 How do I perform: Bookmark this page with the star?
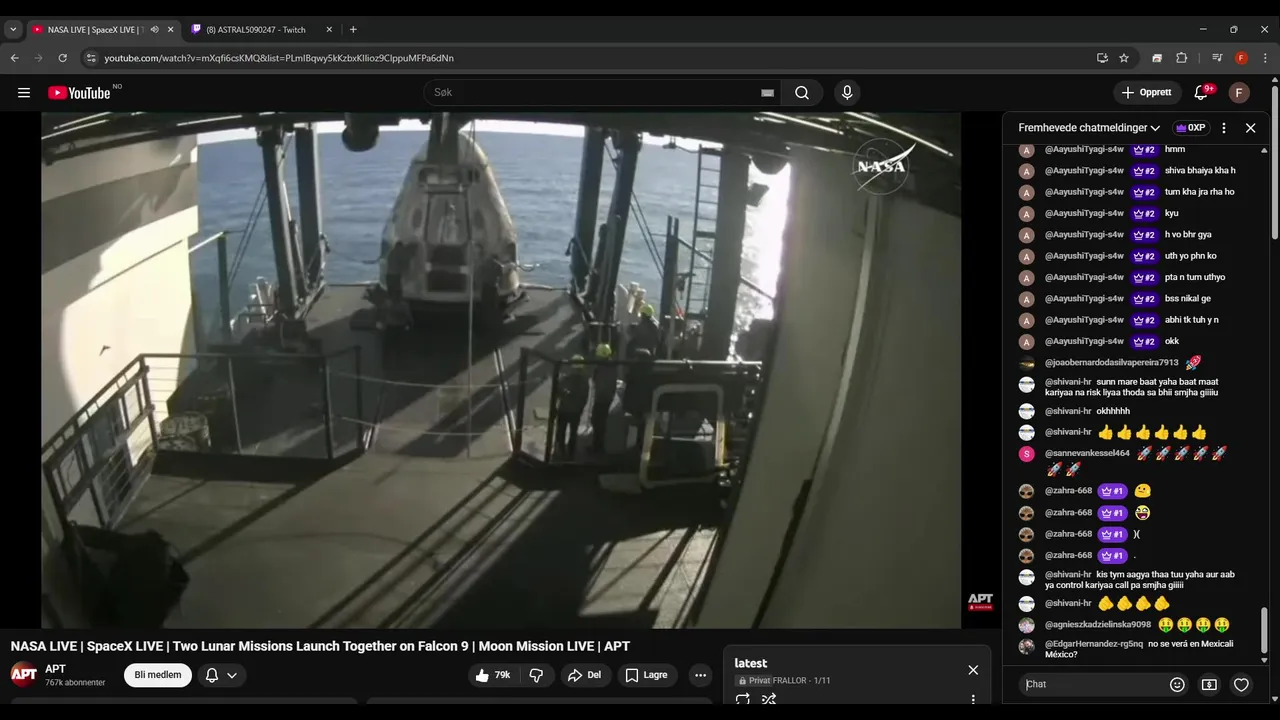point(1124,58)
